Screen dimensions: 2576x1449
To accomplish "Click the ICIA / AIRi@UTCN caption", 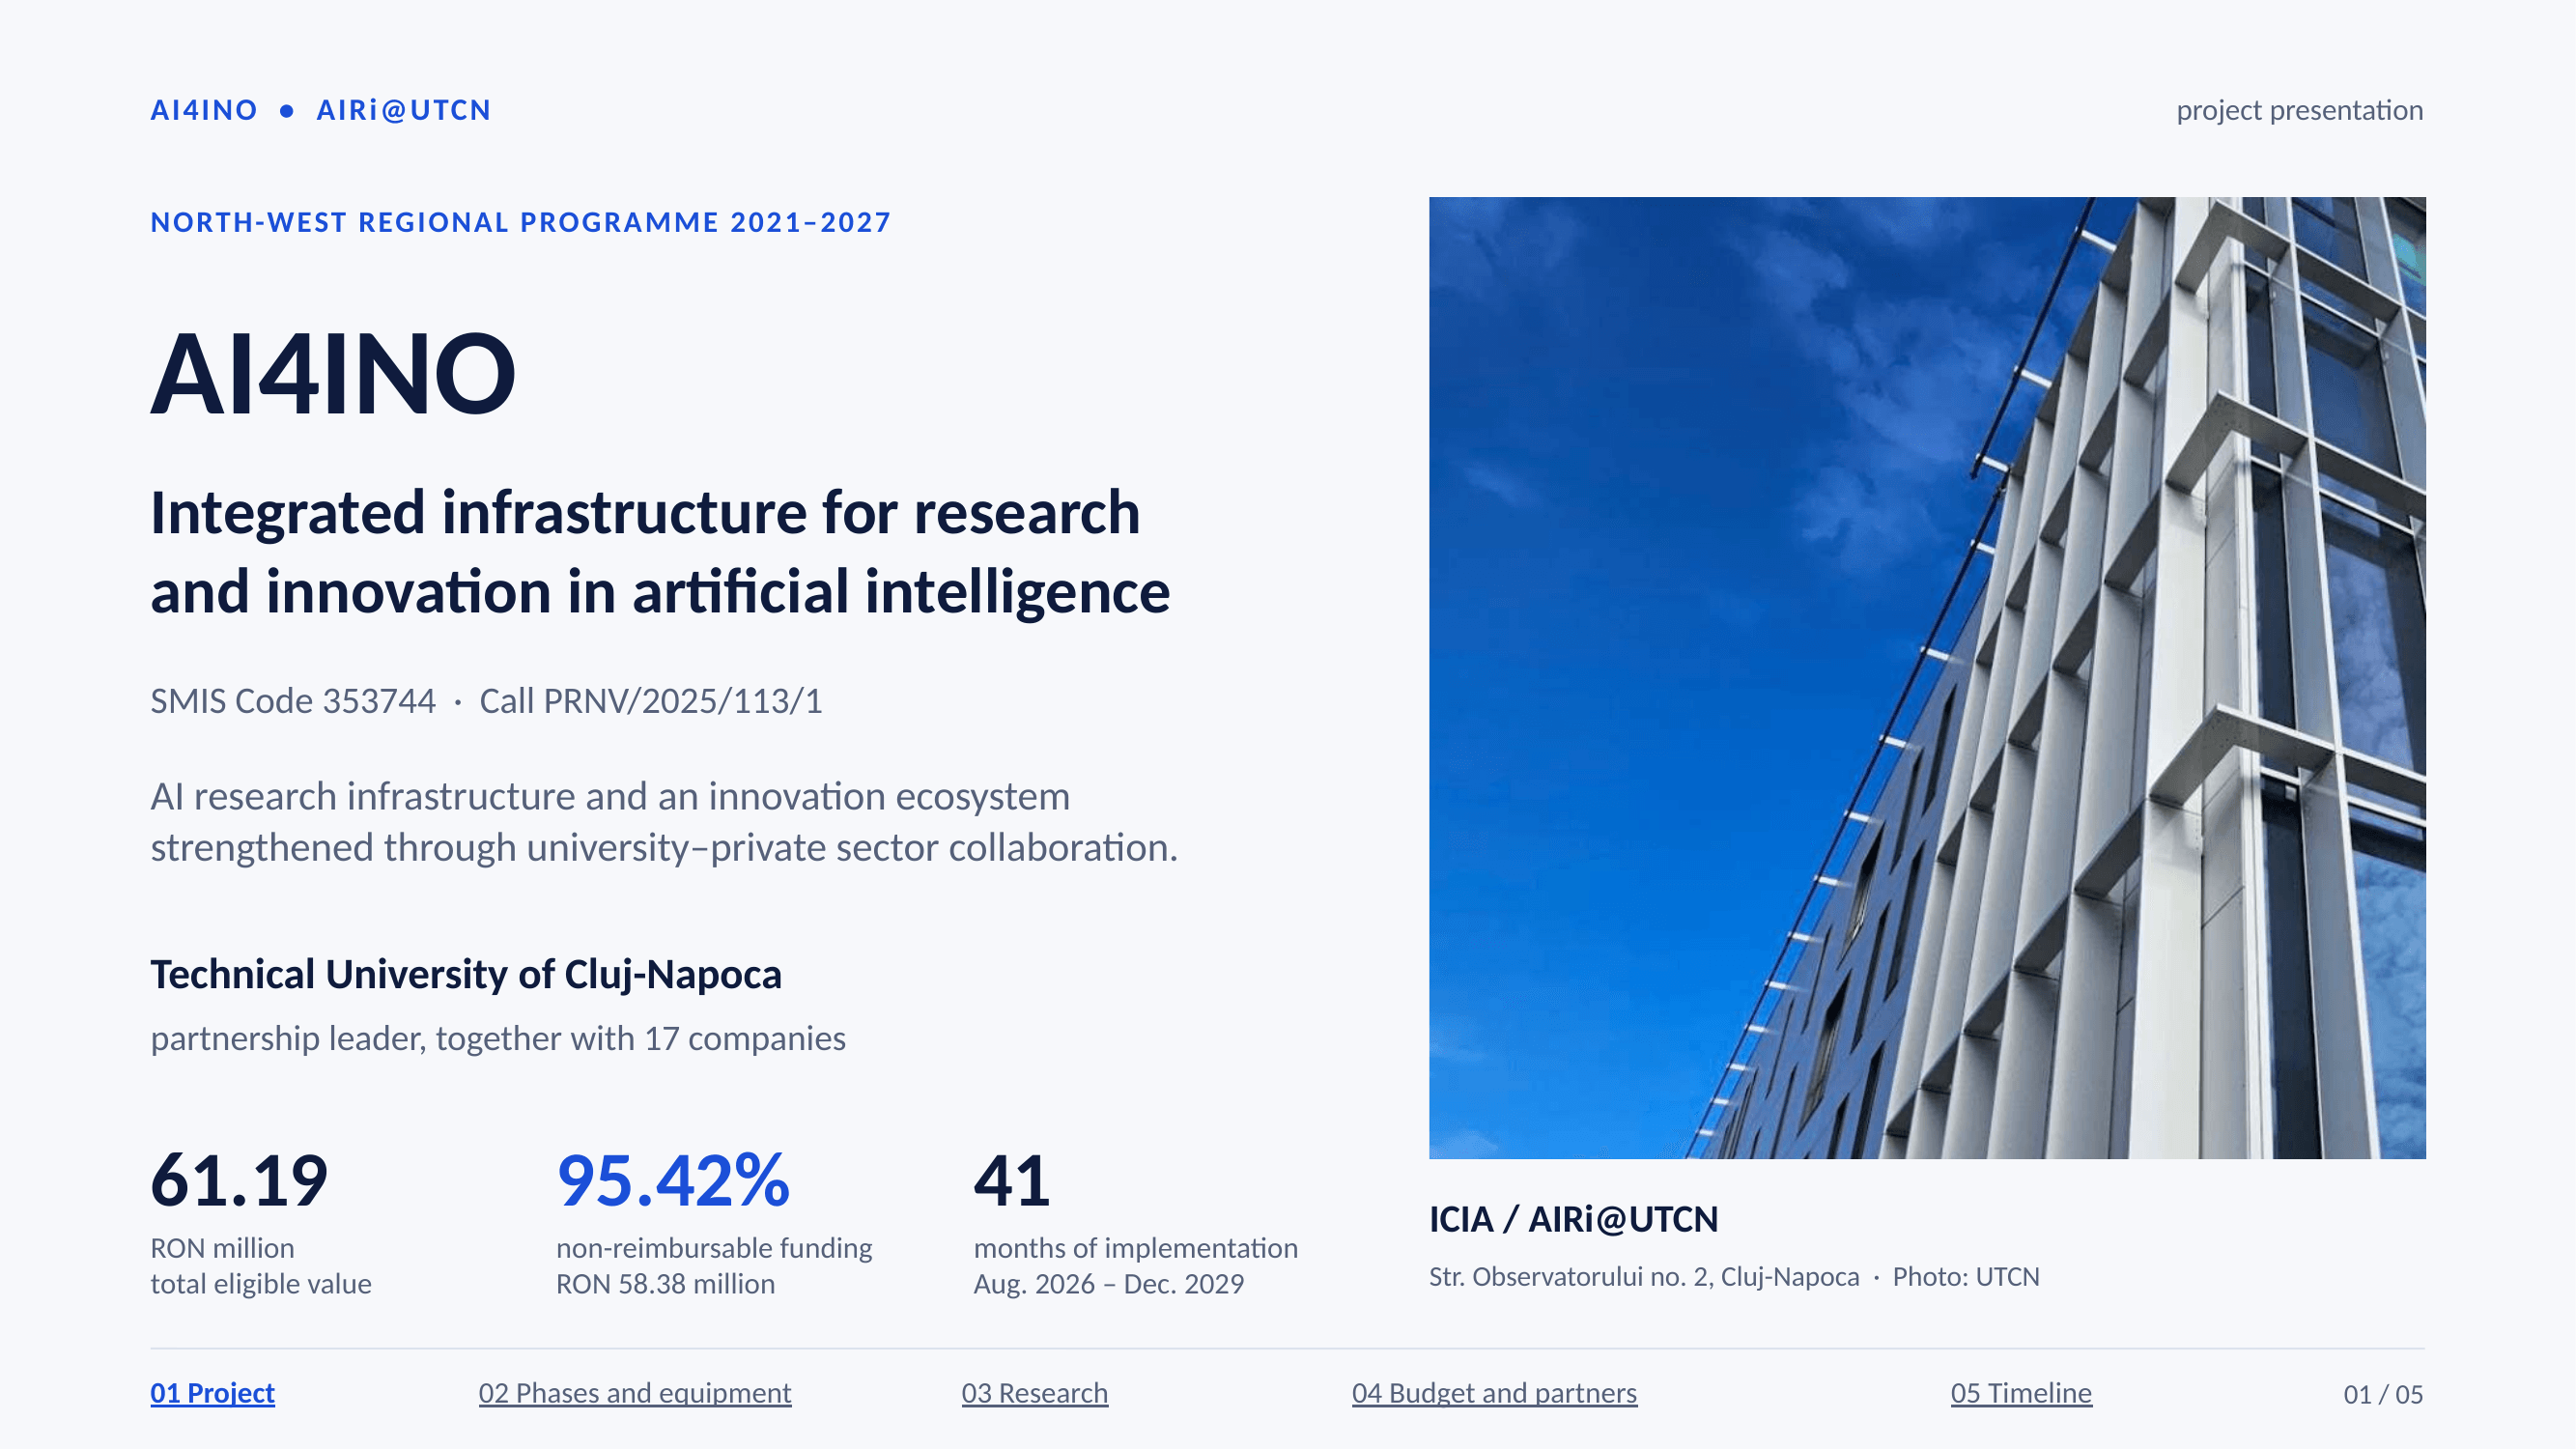I will (1574, 1220).
